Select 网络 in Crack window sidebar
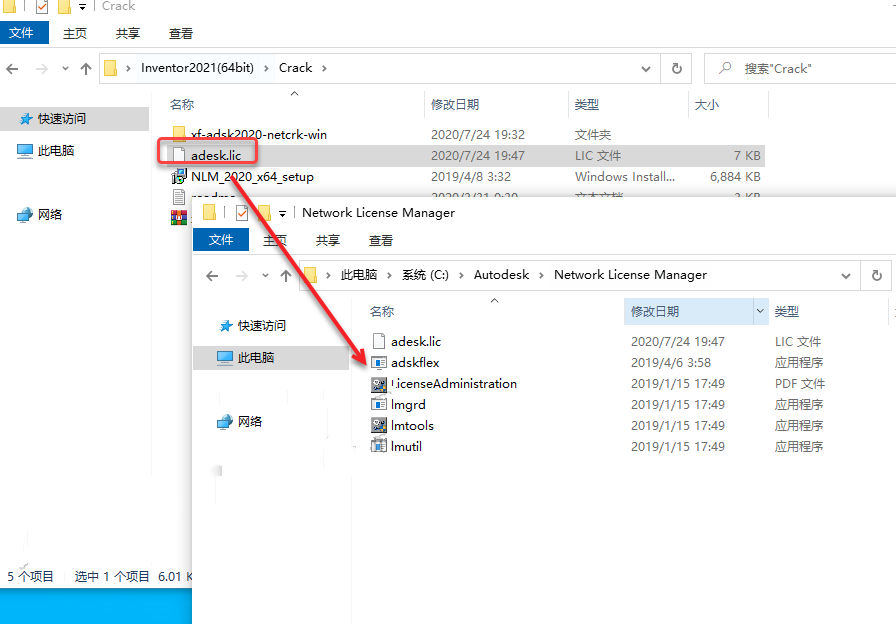Image resolution: width=896 pixels, height=624 pixels. [x=50, y=214]
